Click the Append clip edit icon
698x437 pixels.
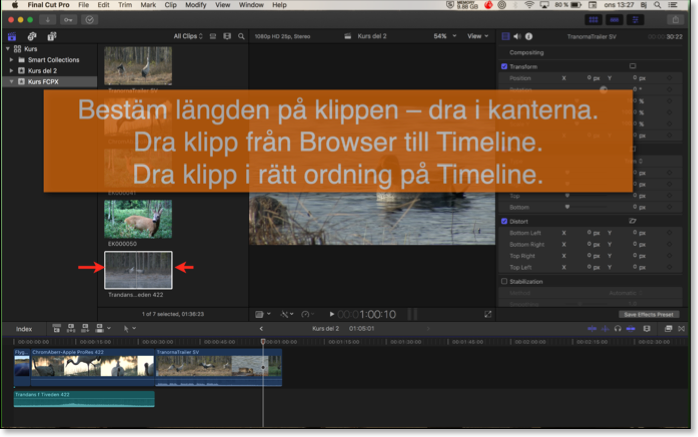click(x=85, y=328)
